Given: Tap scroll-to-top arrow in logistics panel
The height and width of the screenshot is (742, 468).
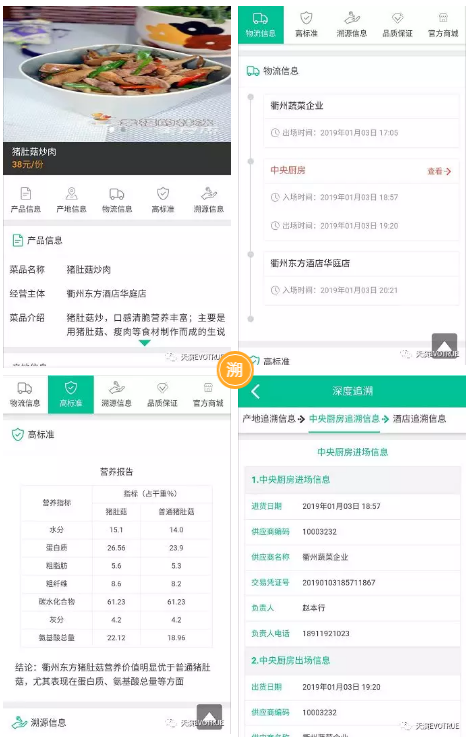Looking at the screenshot, I should pos(444,345).
